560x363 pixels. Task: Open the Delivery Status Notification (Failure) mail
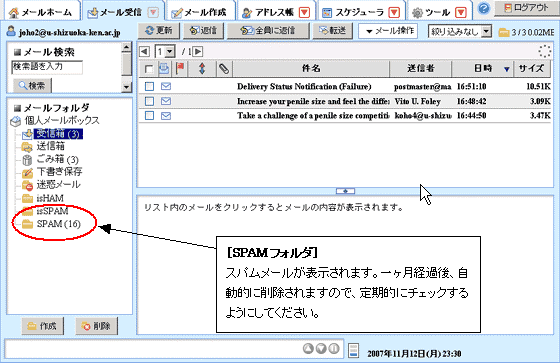point(304,86)
